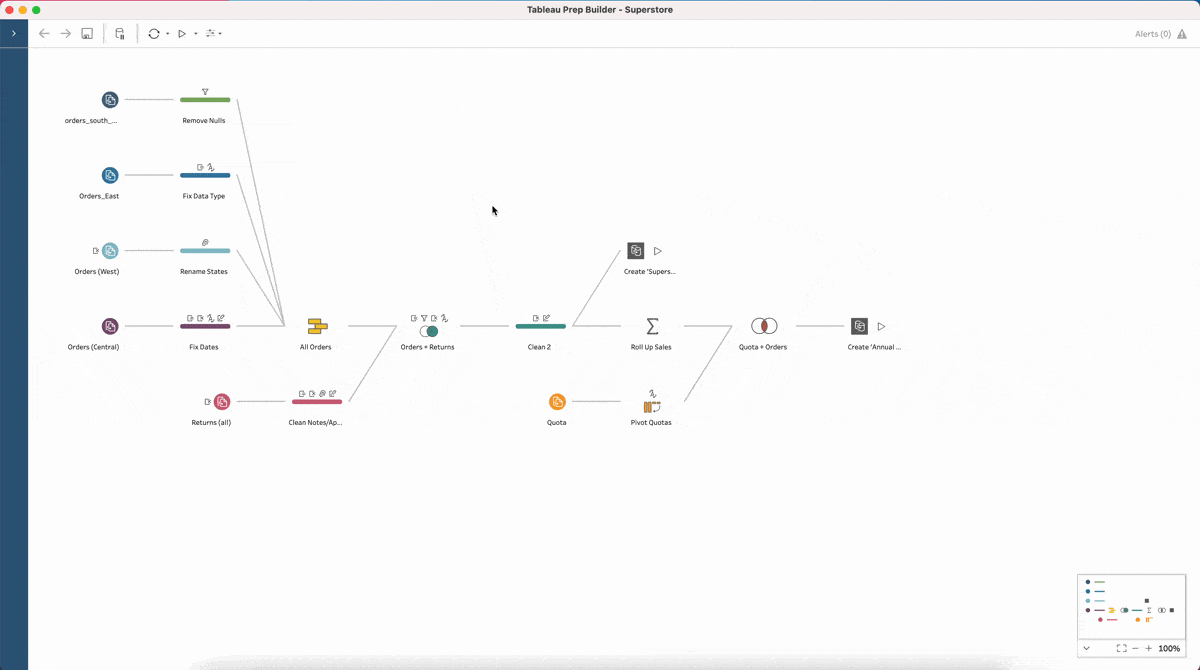
Task: Select the Returns (all) input step
Action: (x=222, y=402)
